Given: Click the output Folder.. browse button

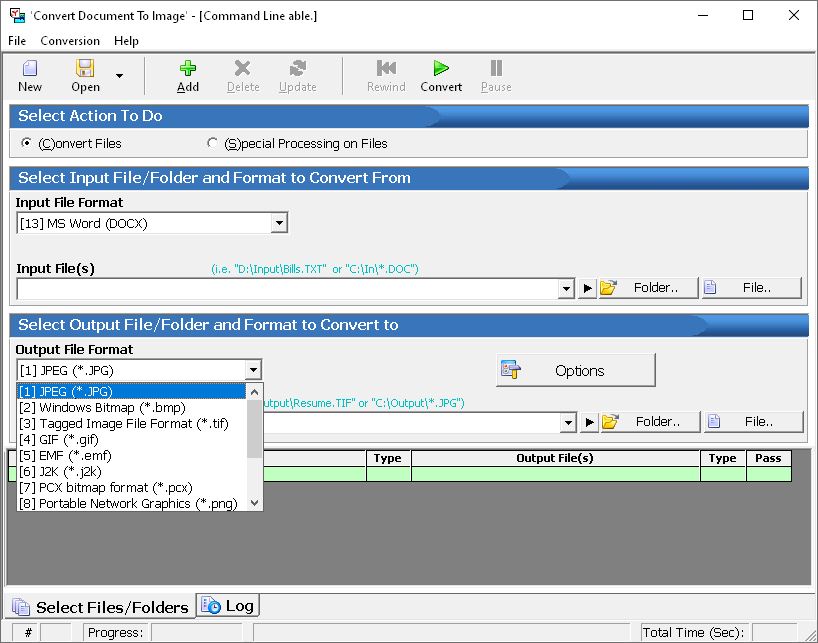Looking at the screenshot, I should pyautogui.click(x=649, y=422).
